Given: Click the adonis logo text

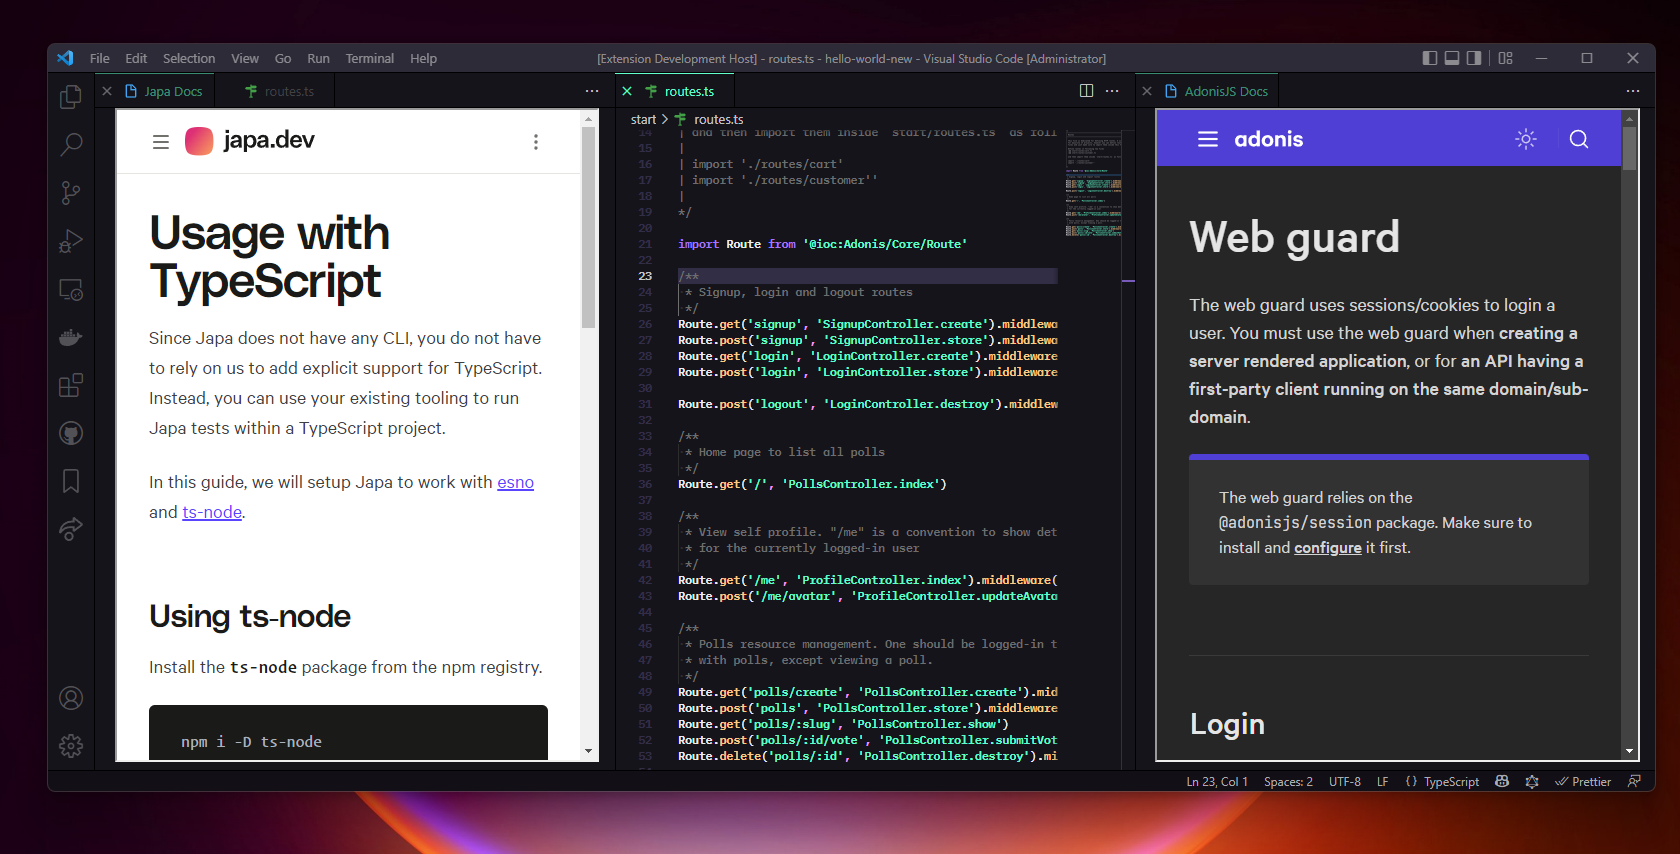Looking at the screenshot, I should [1268, 139].
